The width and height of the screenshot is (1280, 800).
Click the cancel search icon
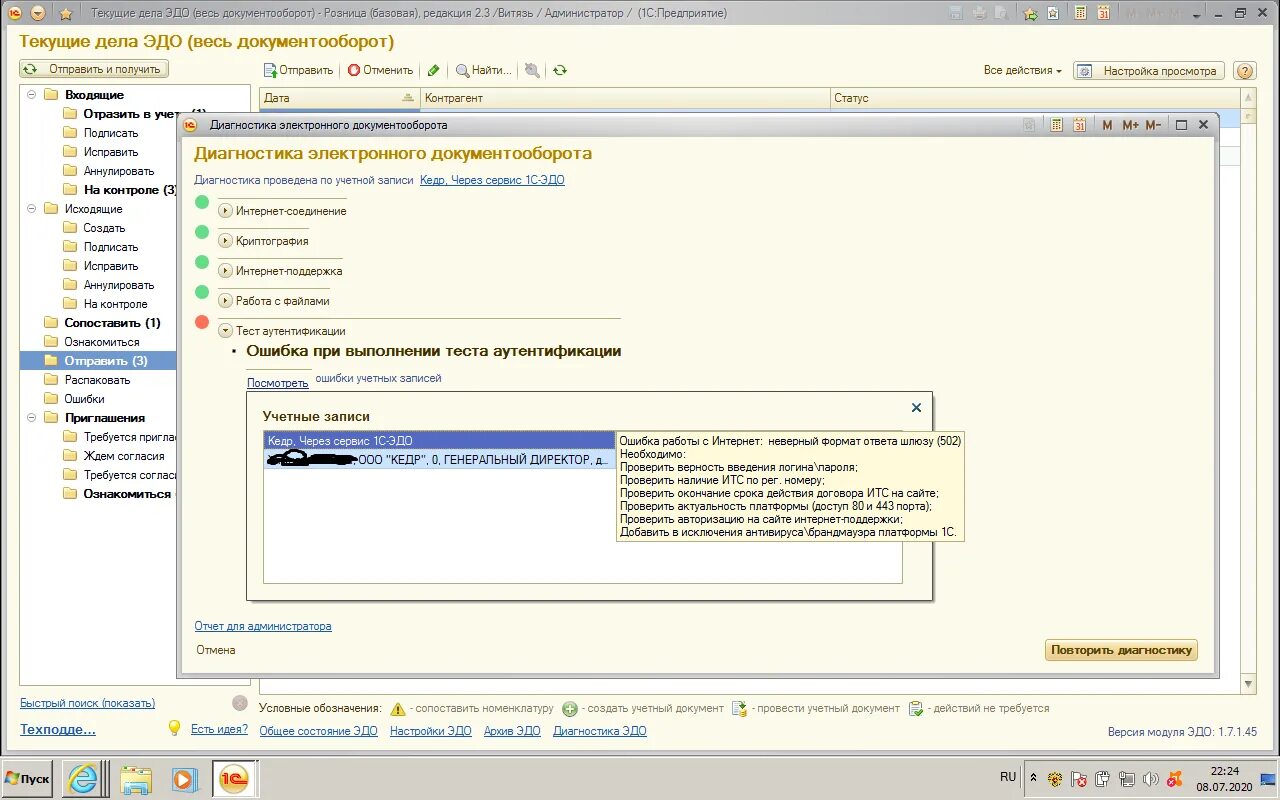[532, 70]
